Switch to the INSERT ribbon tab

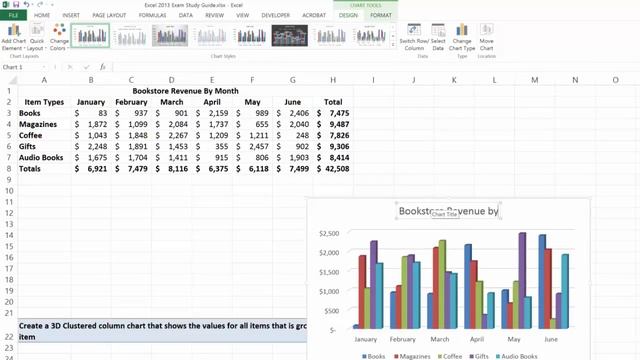click(x=71, y=15)
